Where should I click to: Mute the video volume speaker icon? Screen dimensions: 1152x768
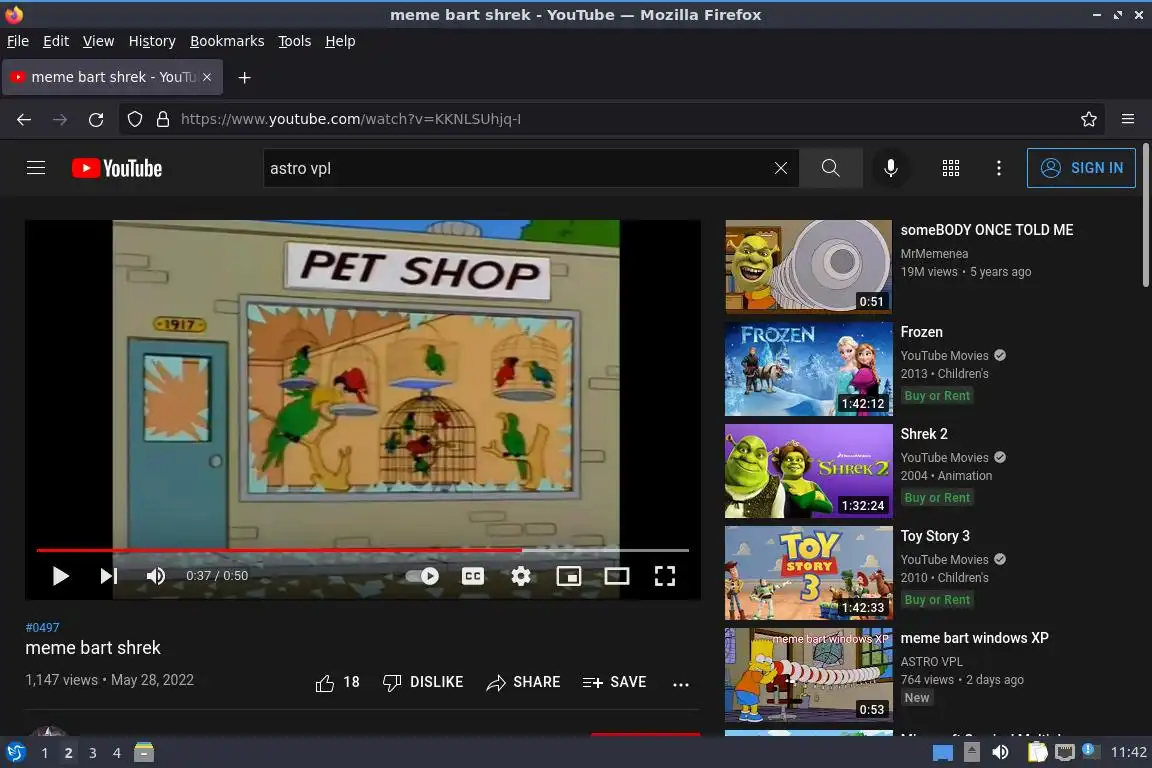[x=155, y=576]
